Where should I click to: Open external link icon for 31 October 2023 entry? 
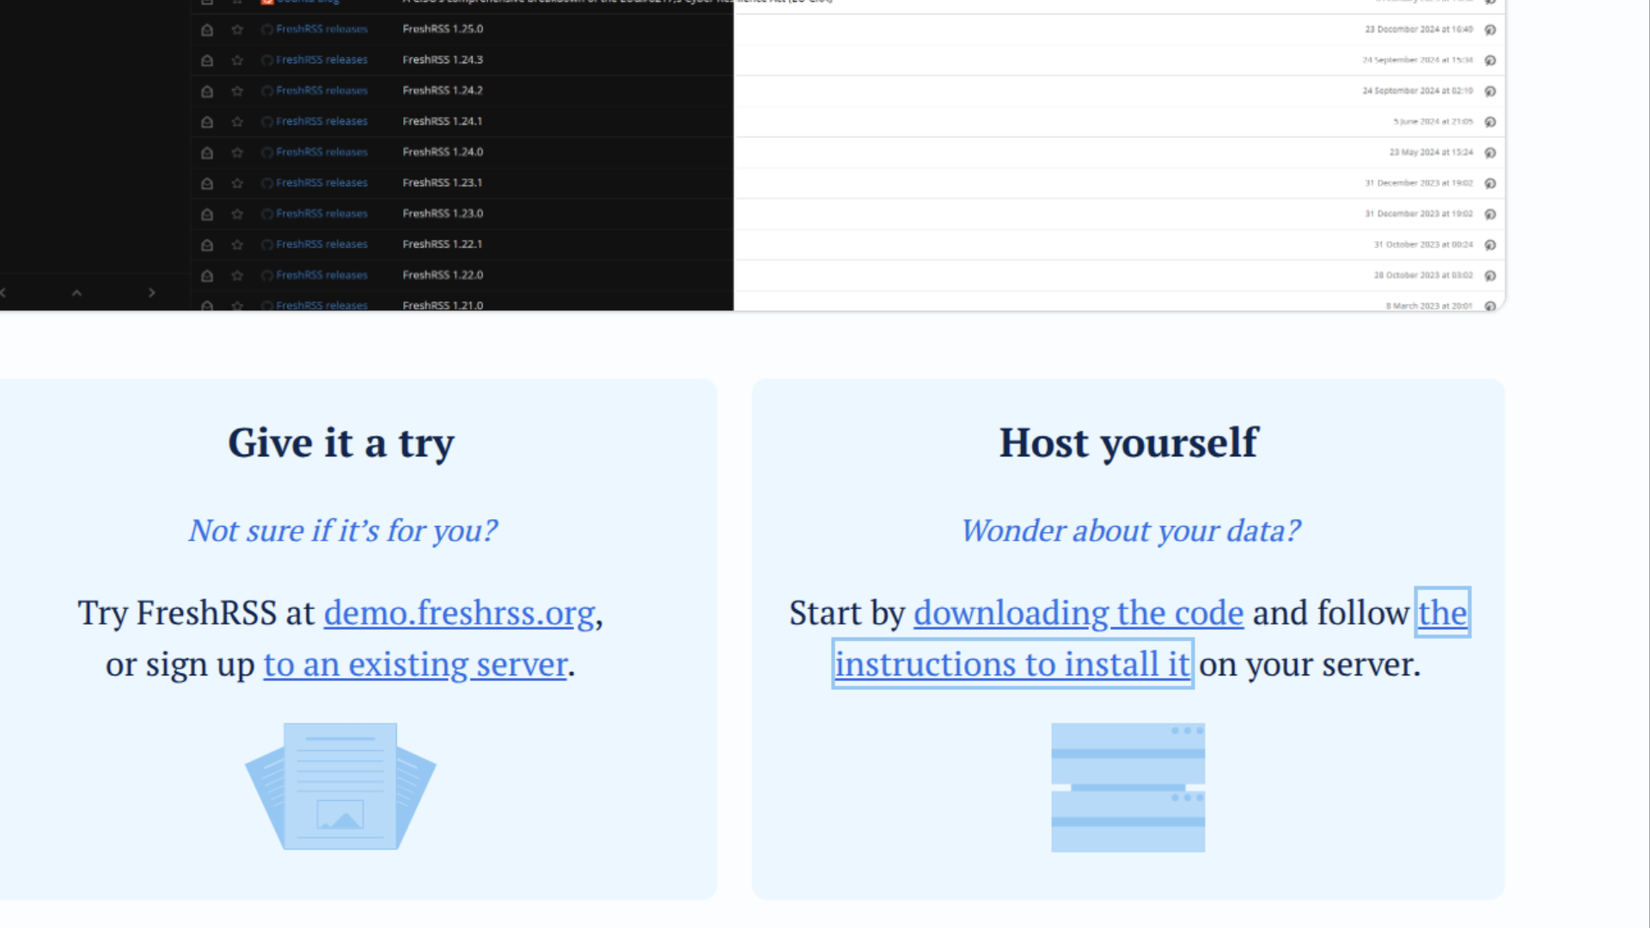pyautogui.click(x=1490, y=245)
